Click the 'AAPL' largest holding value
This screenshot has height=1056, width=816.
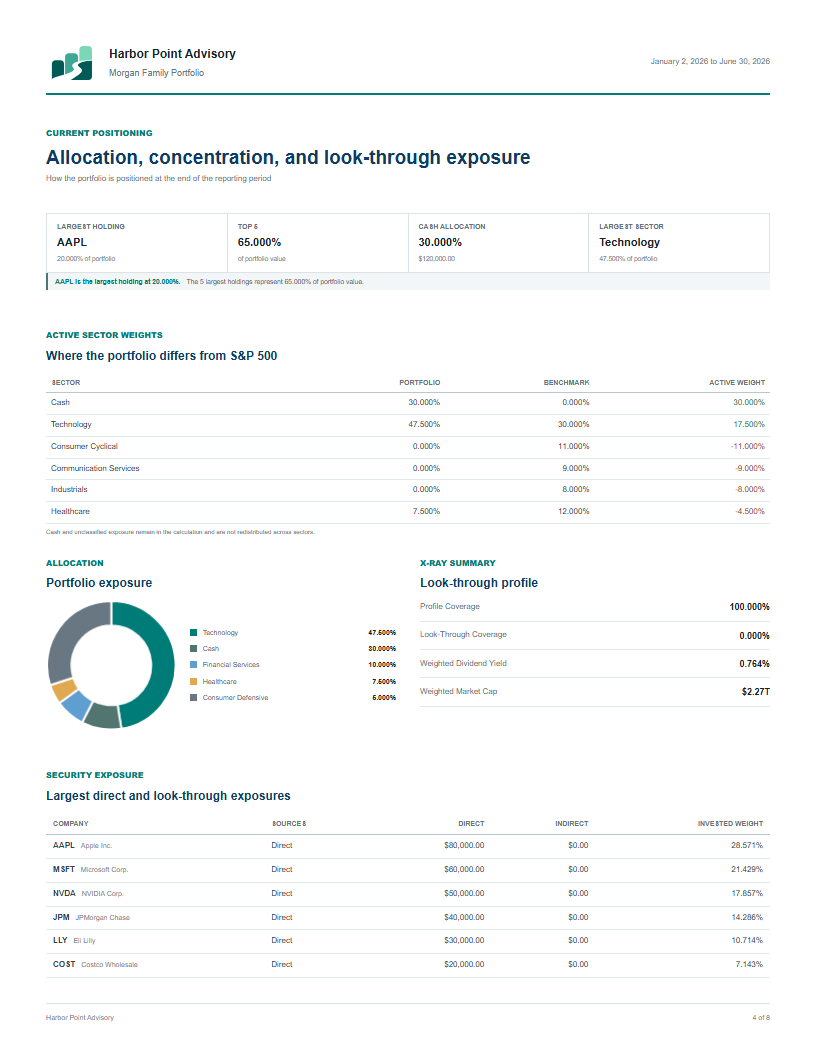(72, 242)
